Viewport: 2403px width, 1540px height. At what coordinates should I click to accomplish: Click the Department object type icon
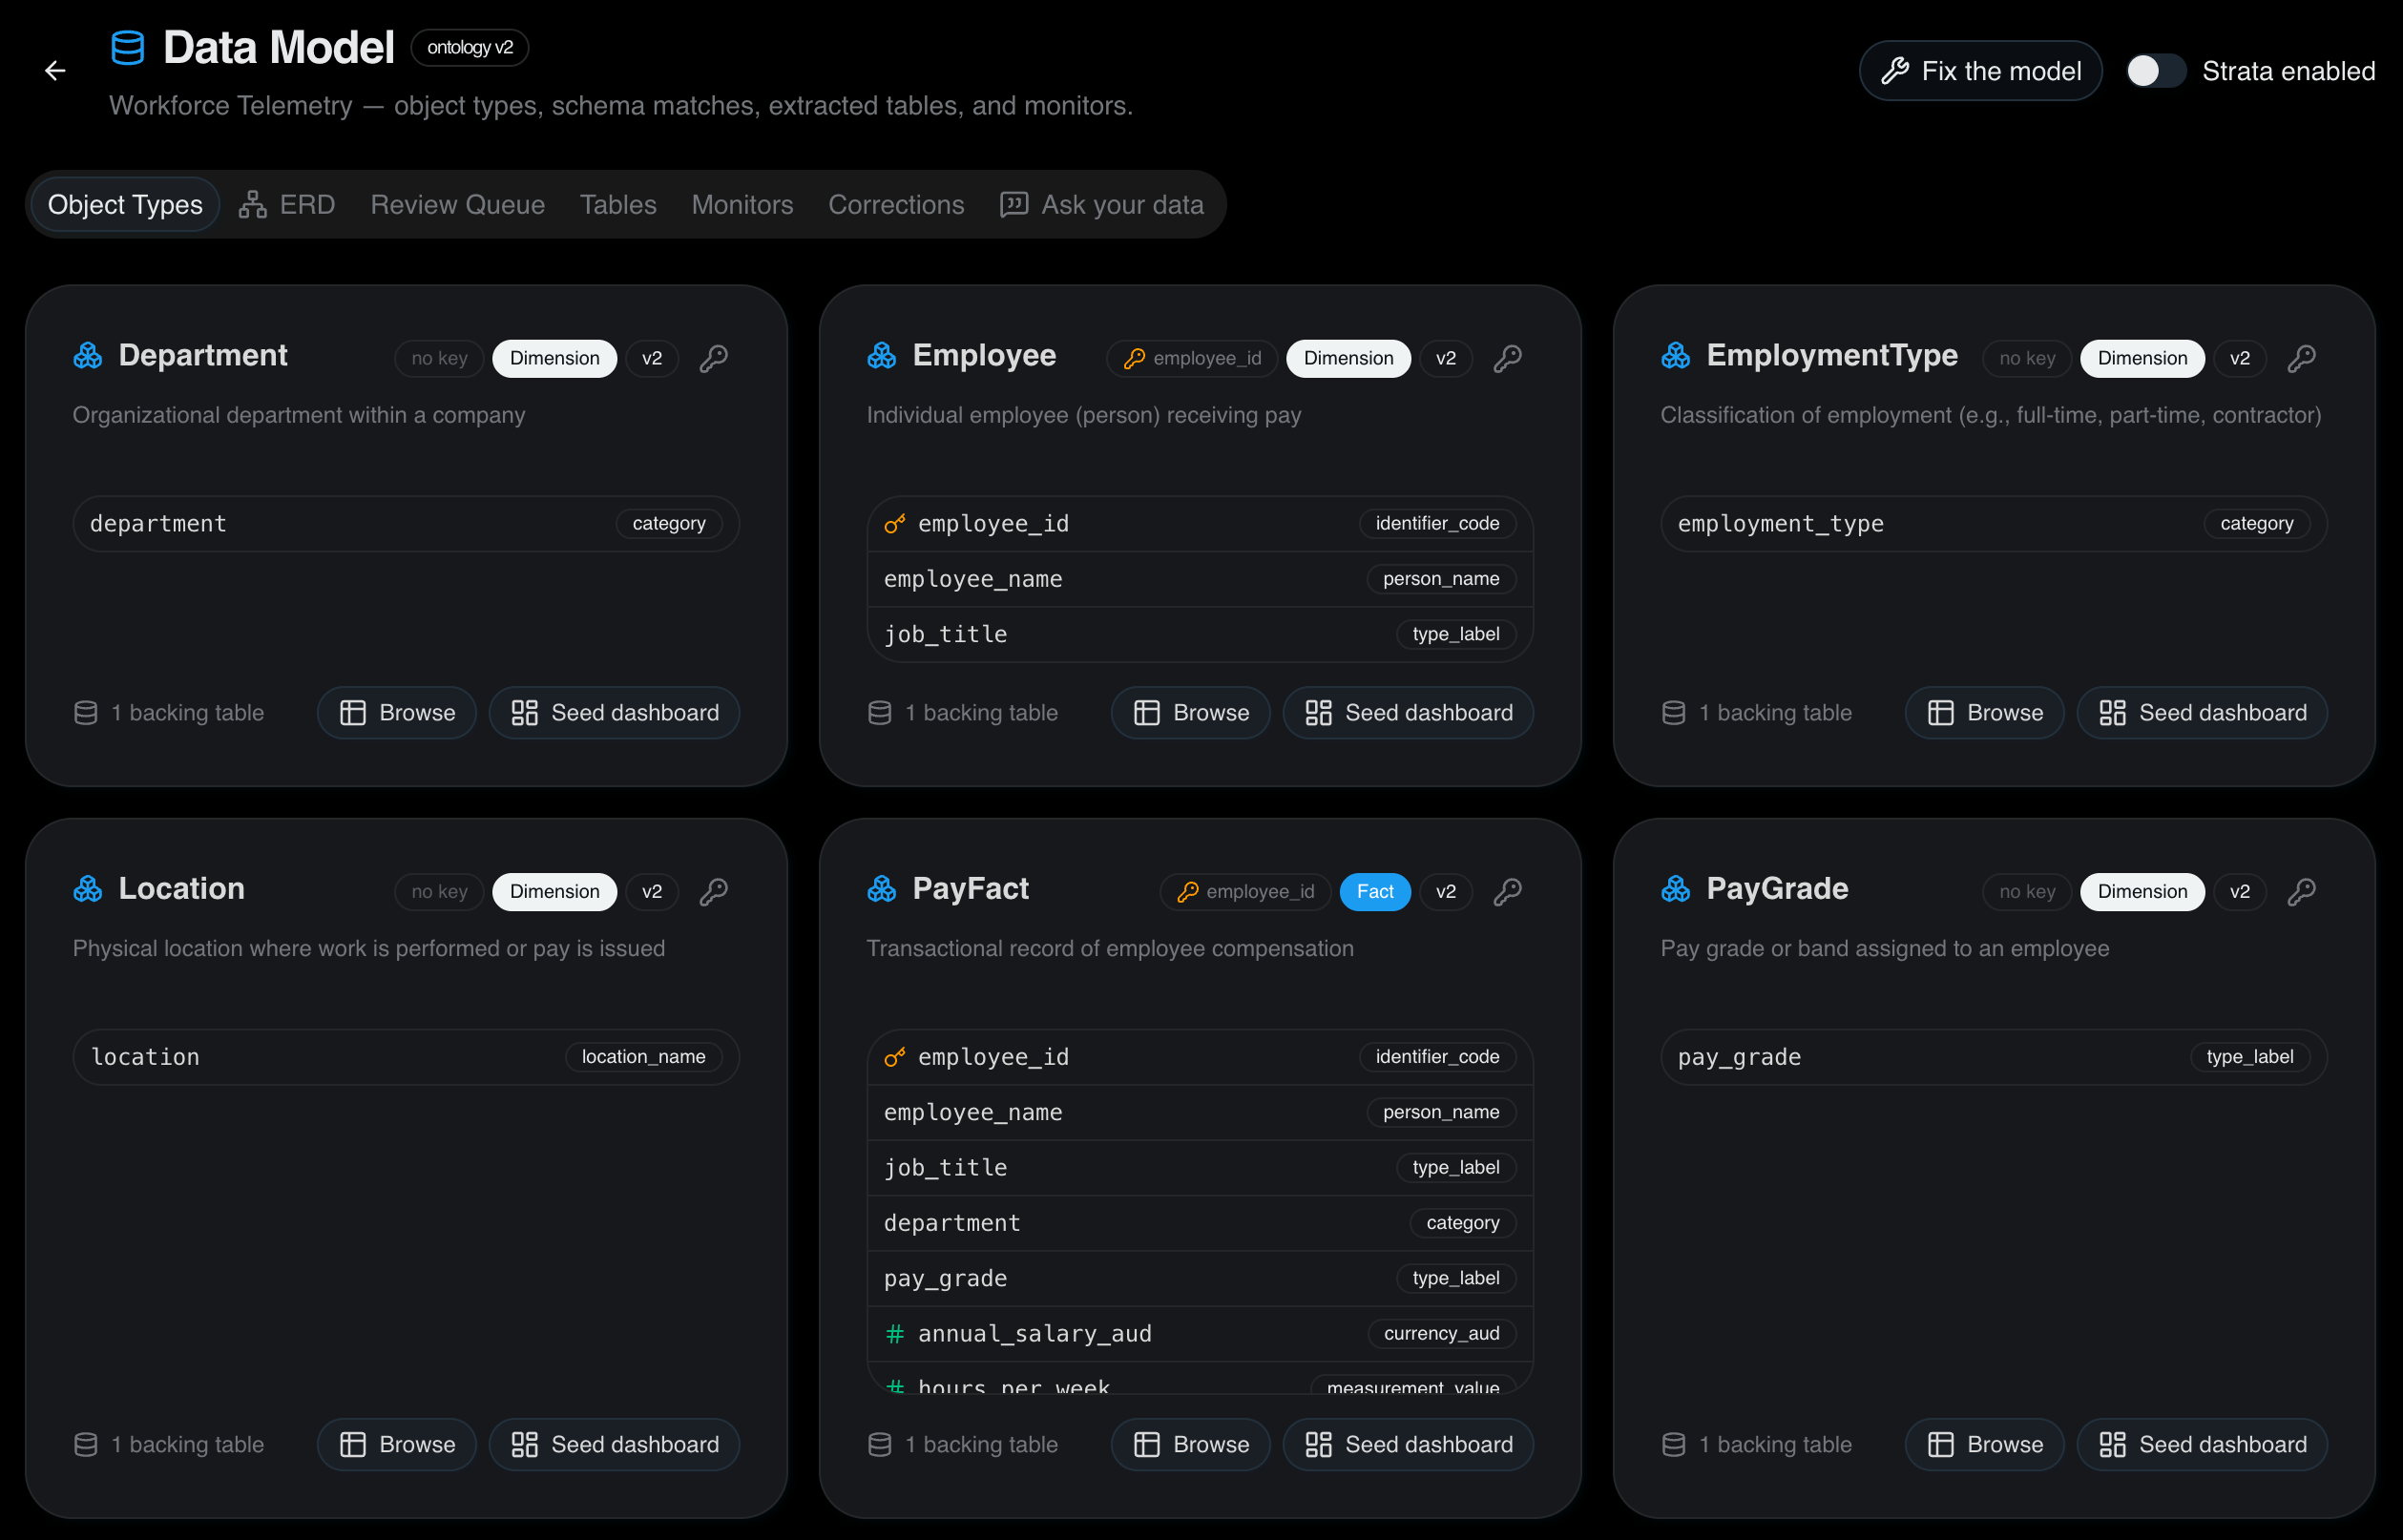88,355
